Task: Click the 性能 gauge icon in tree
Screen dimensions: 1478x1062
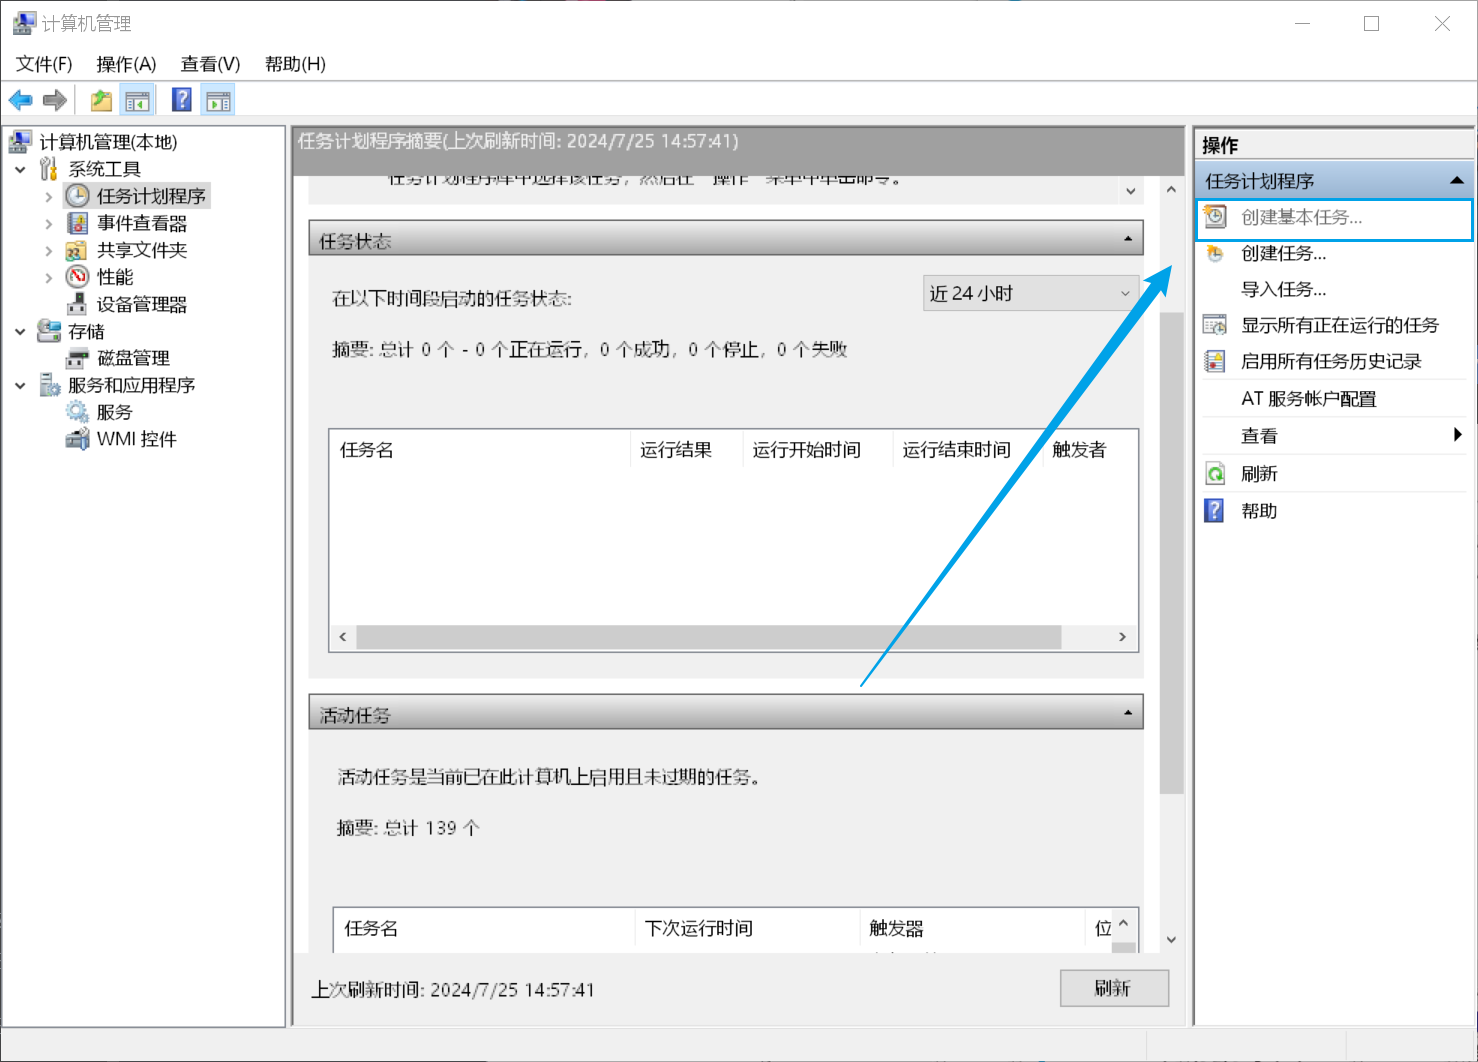Action: [x=78, y=277]
